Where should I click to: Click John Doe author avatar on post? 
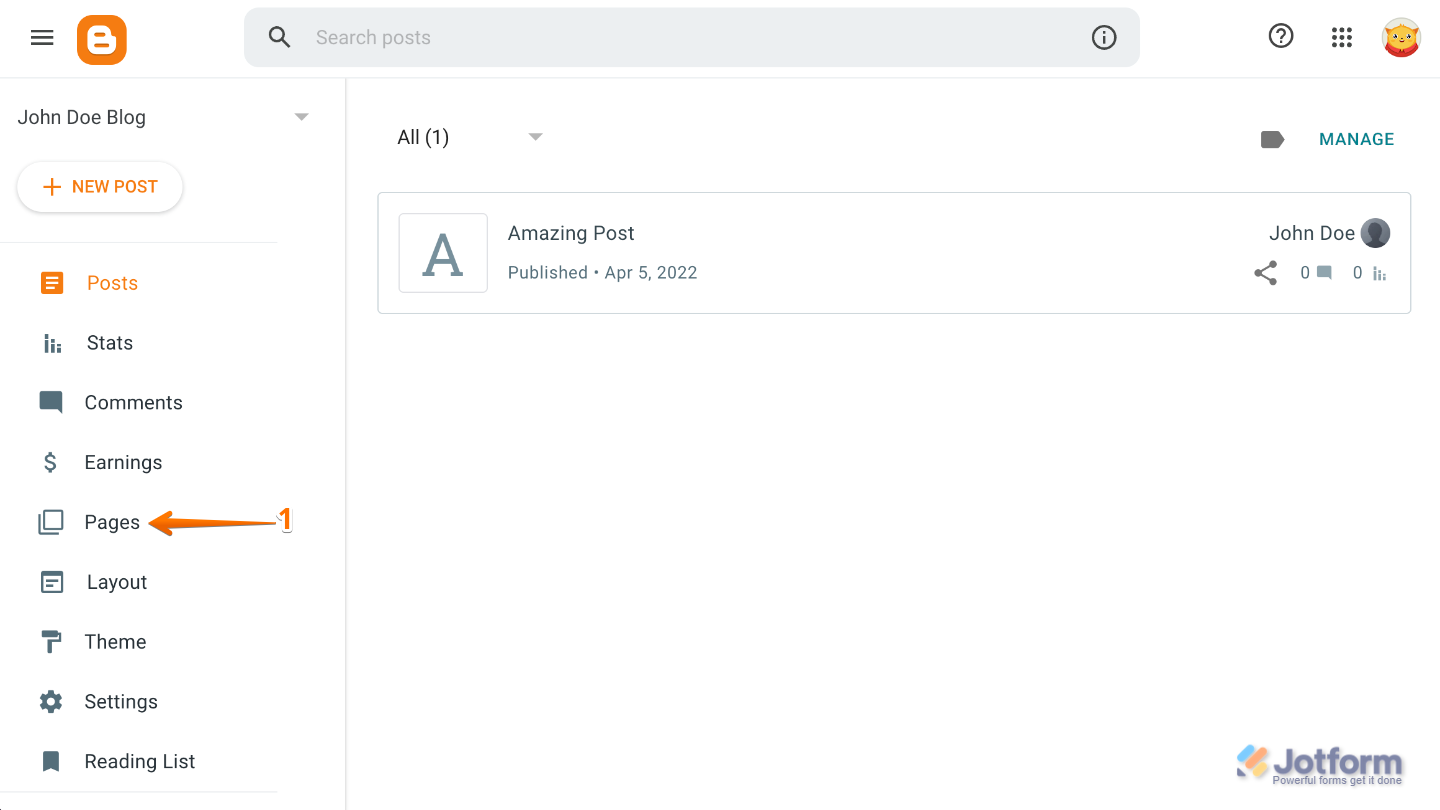point(1376,233)
